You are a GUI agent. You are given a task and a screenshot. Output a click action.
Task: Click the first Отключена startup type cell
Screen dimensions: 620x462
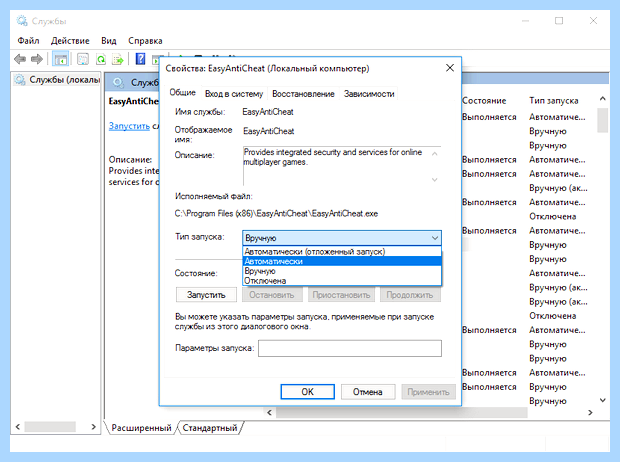click(x=553, y=216)
